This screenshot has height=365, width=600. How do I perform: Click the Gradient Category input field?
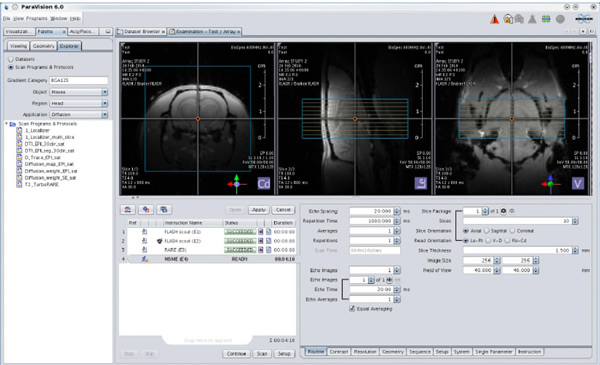point(79,80)
